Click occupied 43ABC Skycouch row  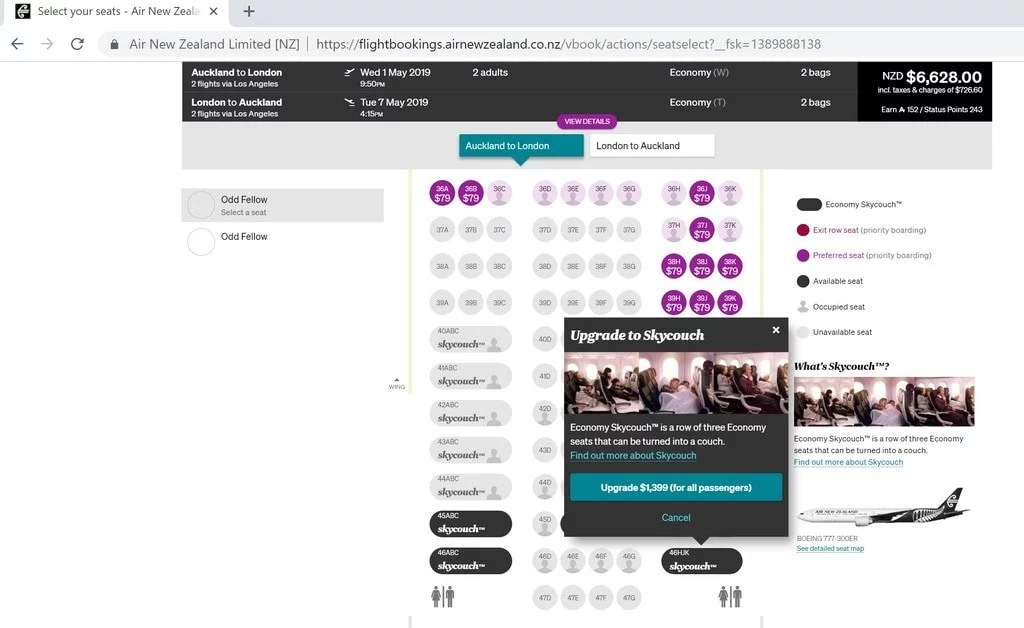470,450
